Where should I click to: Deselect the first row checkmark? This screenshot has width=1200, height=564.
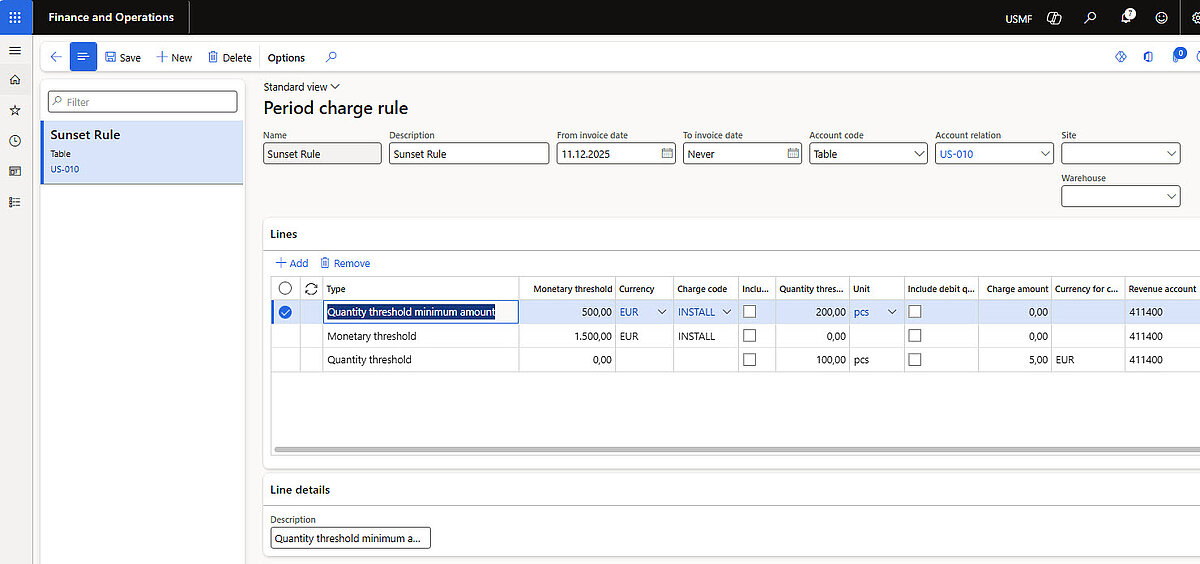(x=285, y=312)
